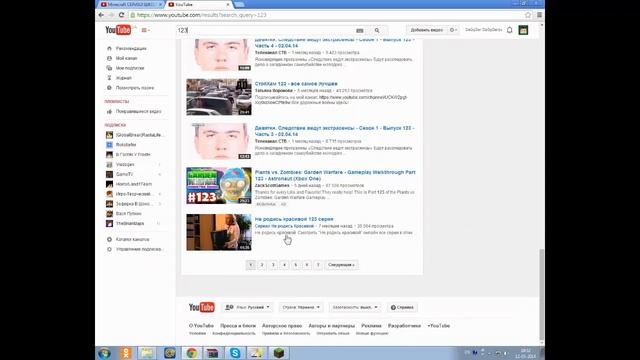Open the Chrome taskbar icon
The width and height of the screenshot is (640, 360).
coord(191,353)
